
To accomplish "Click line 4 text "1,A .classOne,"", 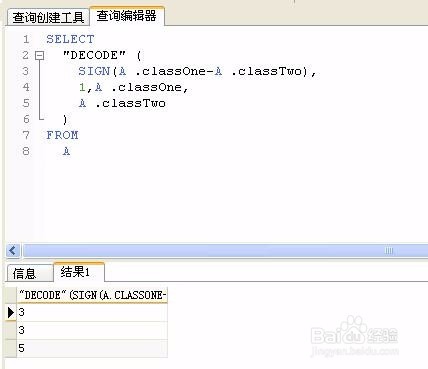I will point(134,87).
